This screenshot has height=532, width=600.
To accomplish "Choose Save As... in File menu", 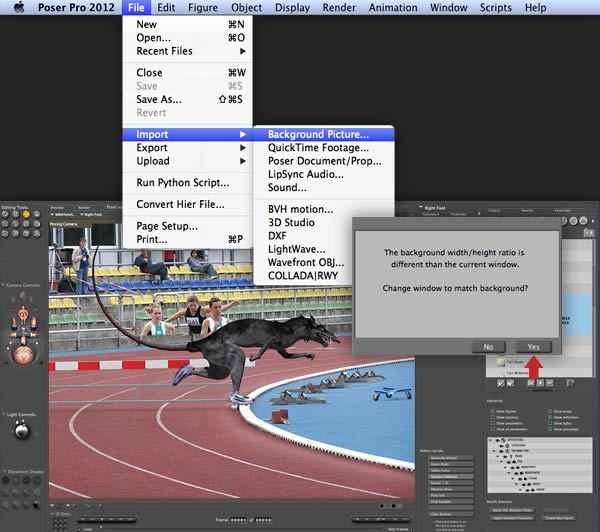I will 188,100.
